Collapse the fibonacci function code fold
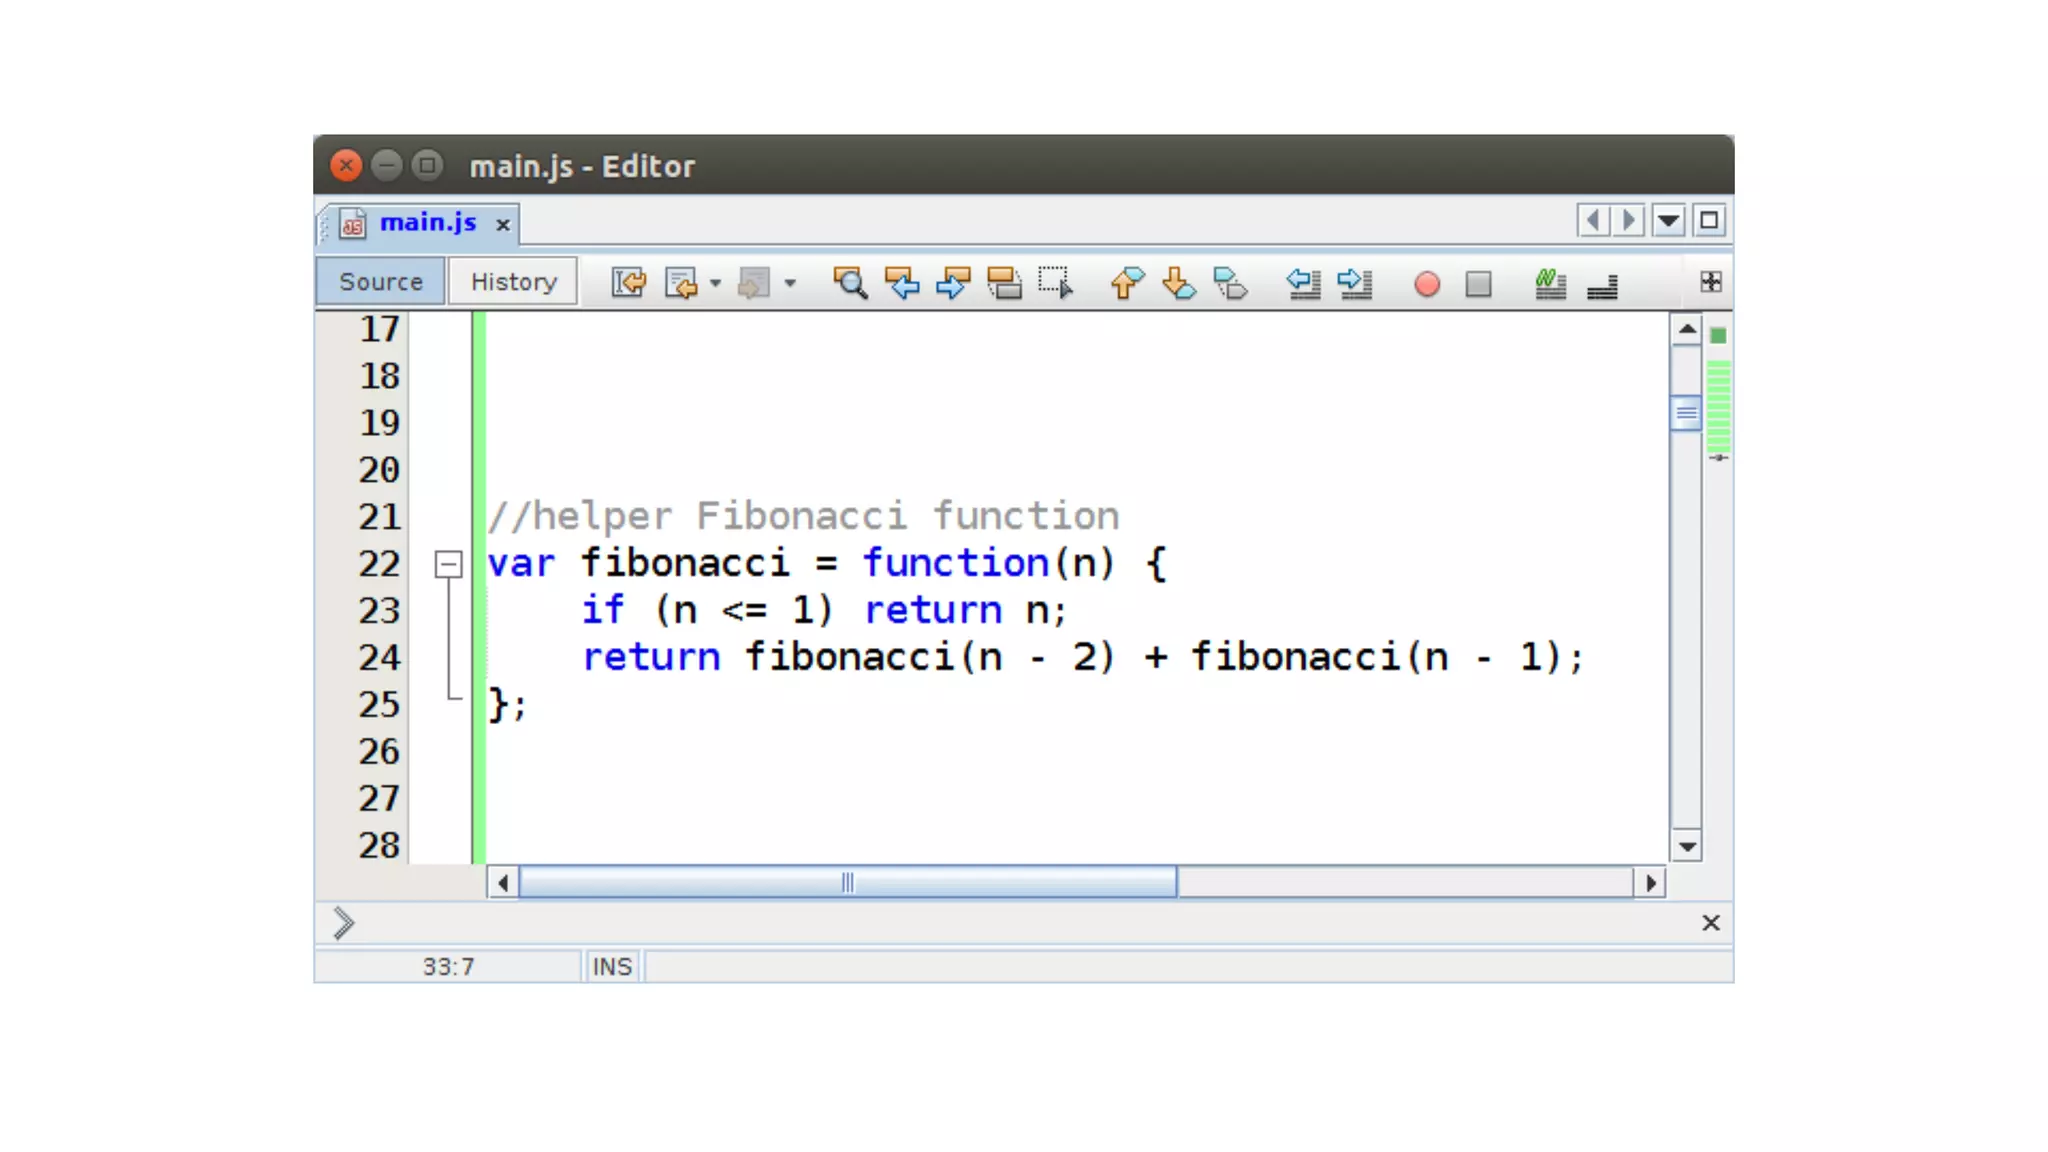 pos(448,564)
